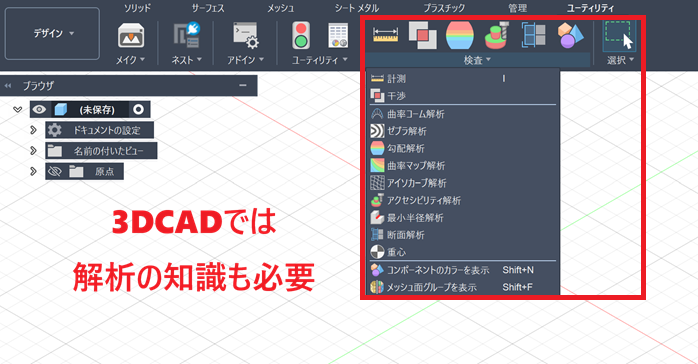Choose アクセシビリティ解析 menu entry

[x=463, y=200]
